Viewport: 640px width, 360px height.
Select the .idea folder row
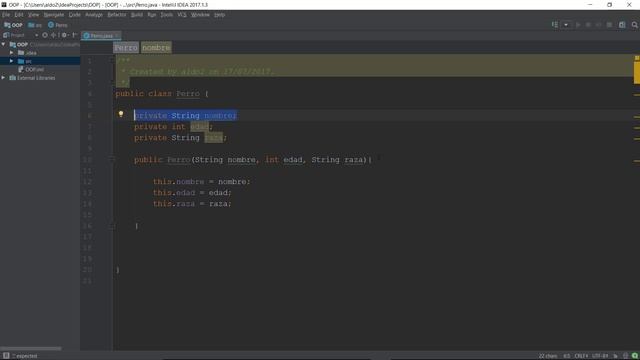[40, 53]
